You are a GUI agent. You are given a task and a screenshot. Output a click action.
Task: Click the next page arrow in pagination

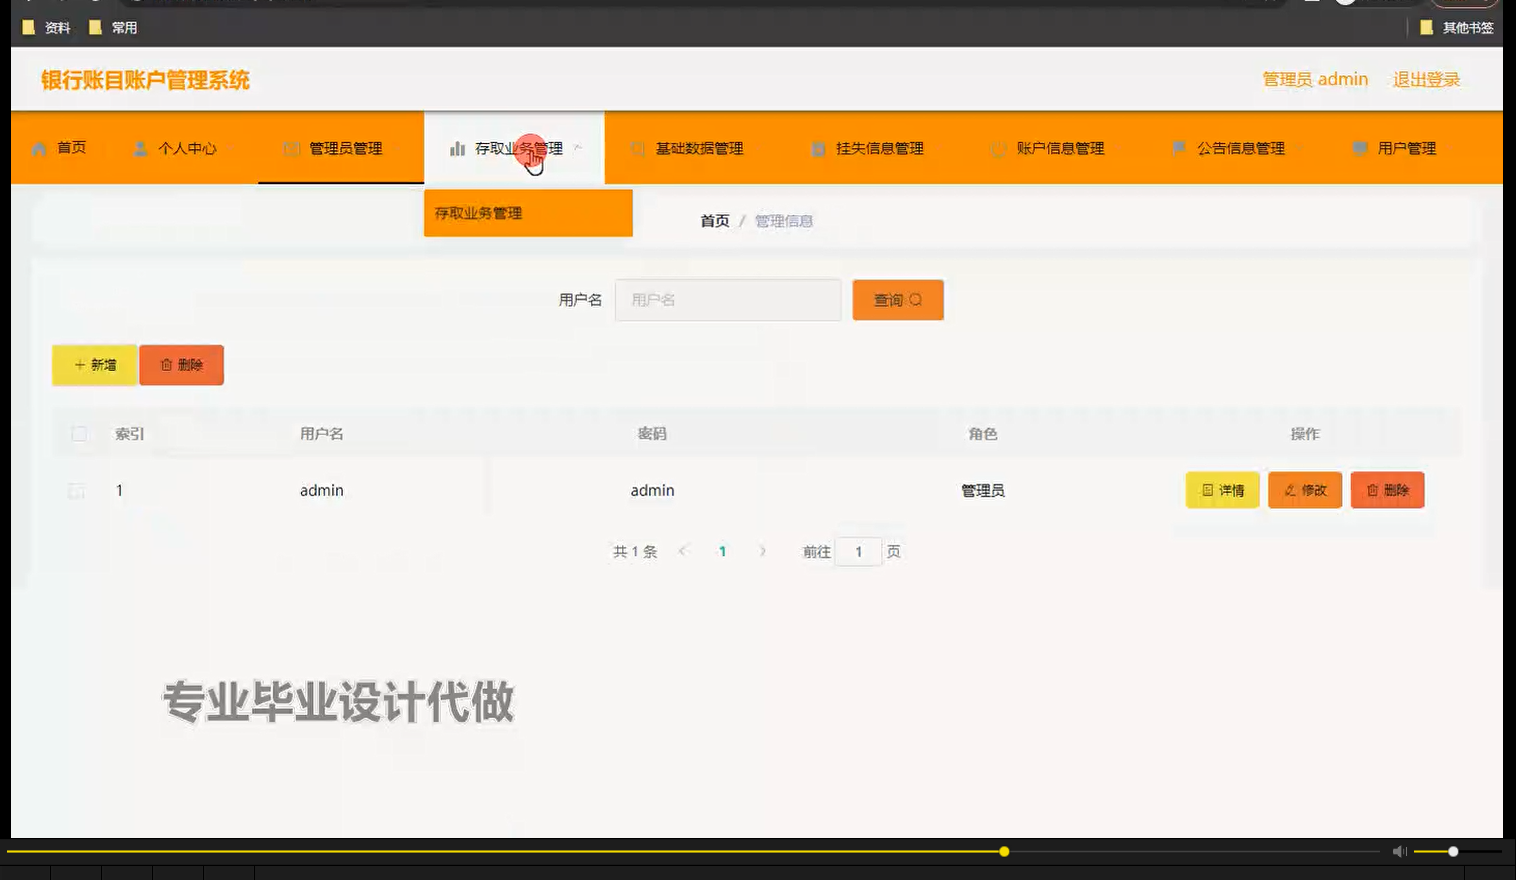(763, 551)
